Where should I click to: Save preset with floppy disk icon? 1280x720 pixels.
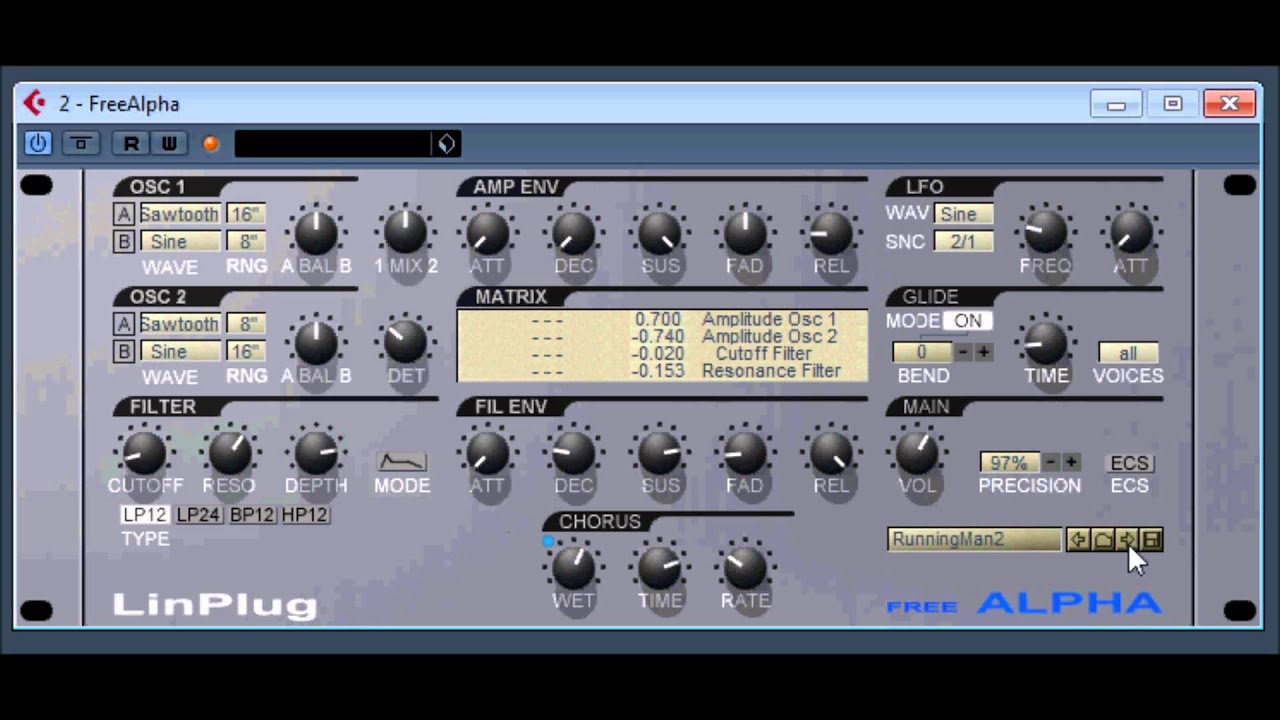[1150, 540]
